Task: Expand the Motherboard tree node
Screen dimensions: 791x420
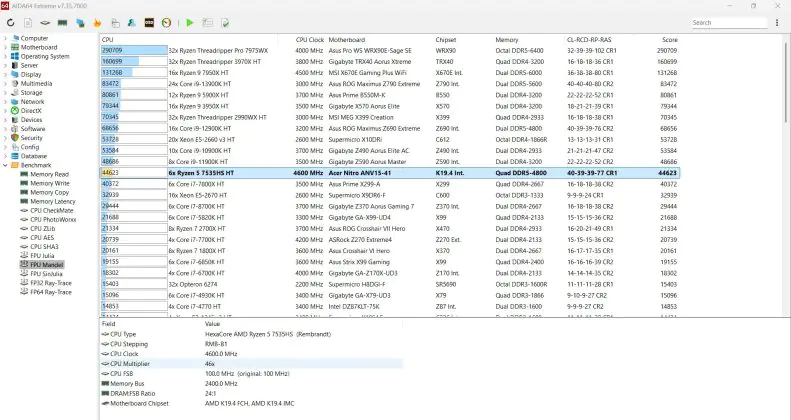Action: 6,47
